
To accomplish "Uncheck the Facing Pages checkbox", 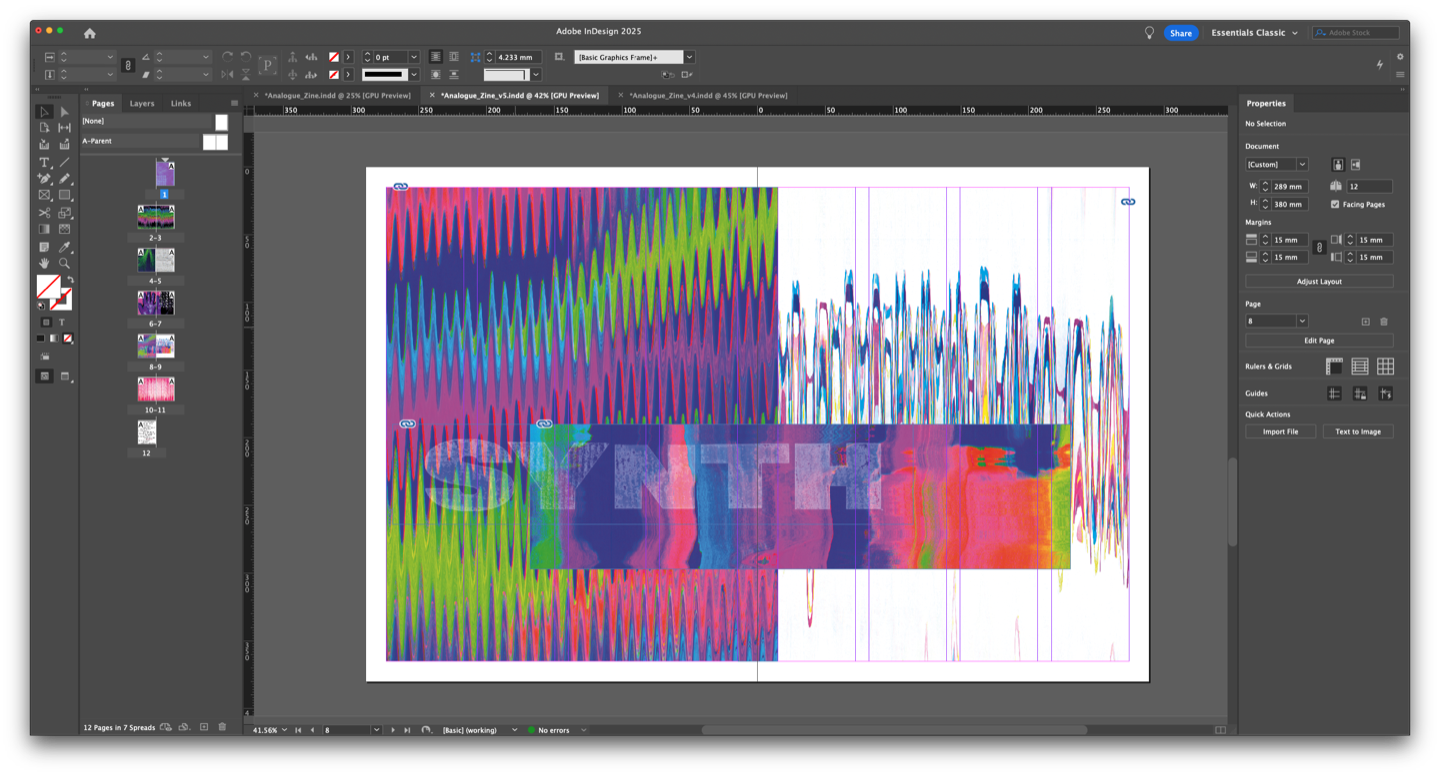I will tap(1335, 204).
